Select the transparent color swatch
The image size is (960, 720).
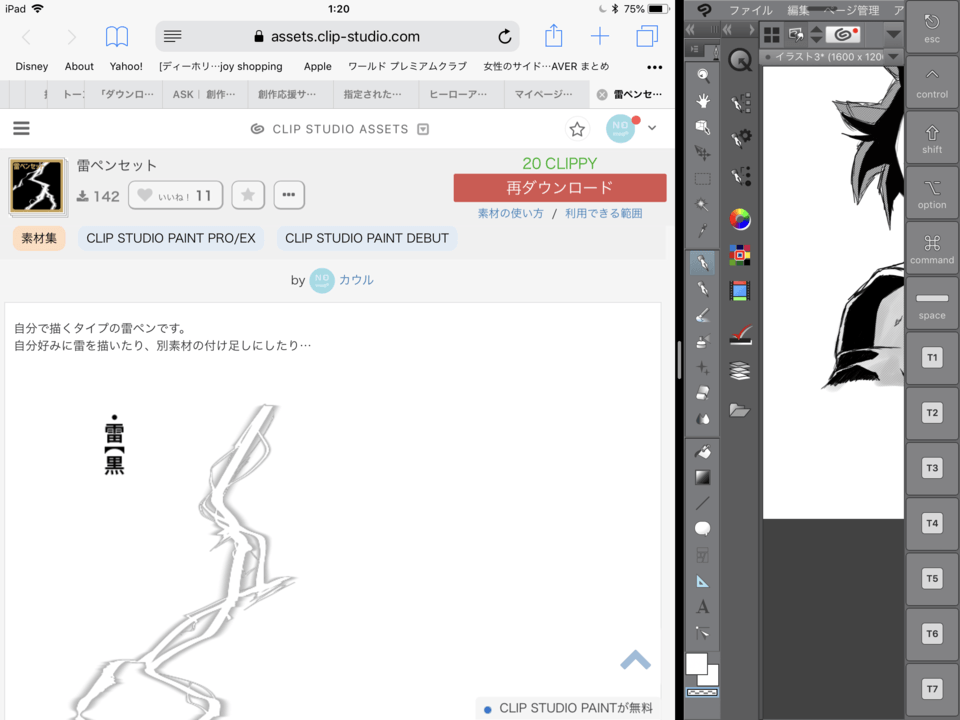click(x=702, y=692)
